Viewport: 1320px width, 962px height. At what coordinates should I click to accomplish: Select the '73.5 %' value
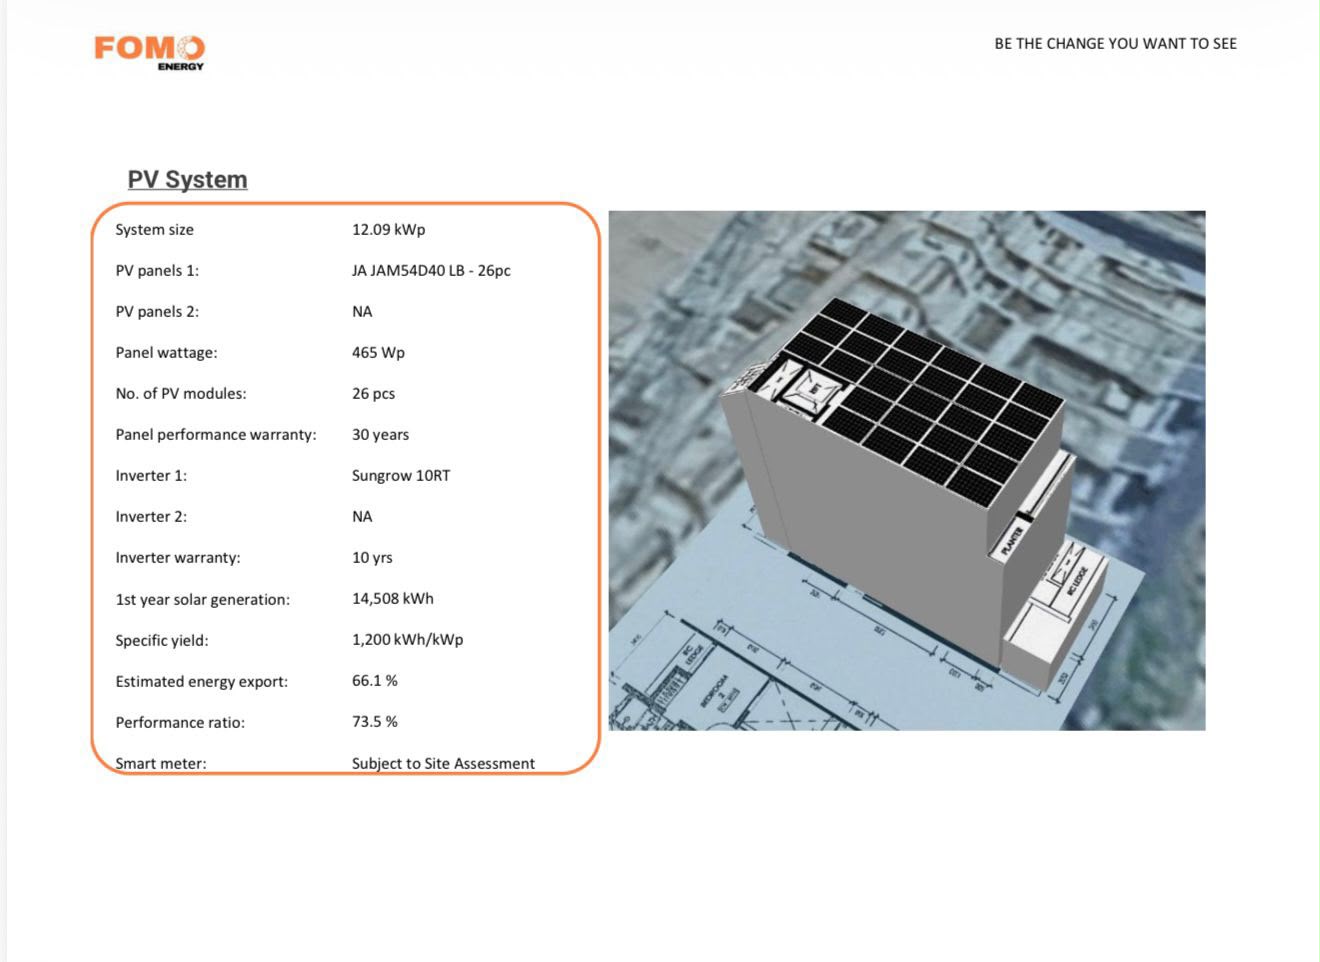(375, 722)
